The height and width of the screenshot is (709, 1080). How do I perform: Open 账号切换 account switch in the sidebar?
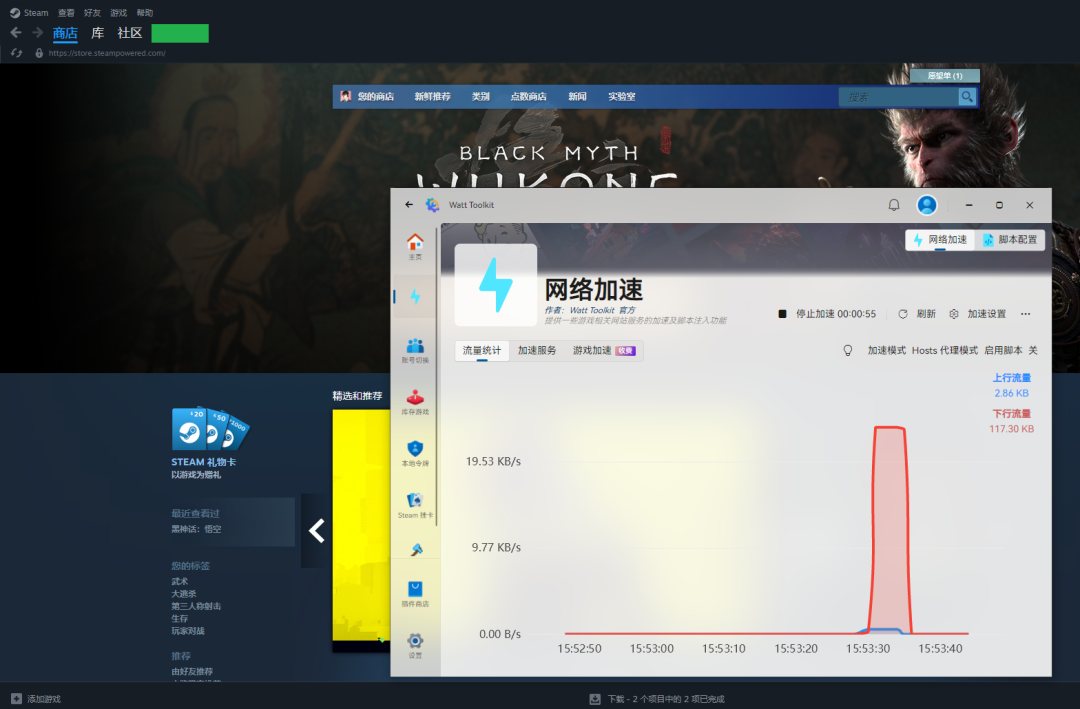(414, 350)
